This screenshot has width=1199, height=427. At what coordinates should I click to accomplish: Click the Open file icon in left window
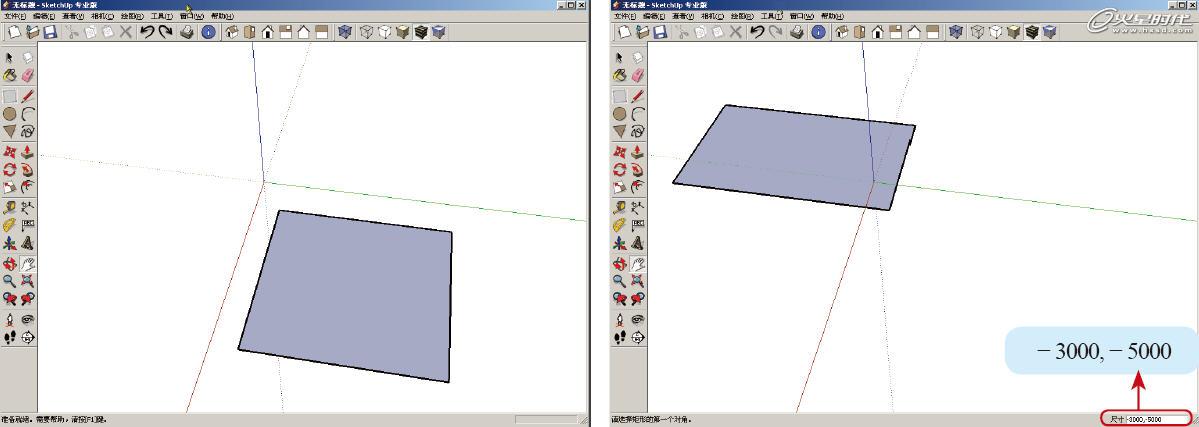point(32,32)
